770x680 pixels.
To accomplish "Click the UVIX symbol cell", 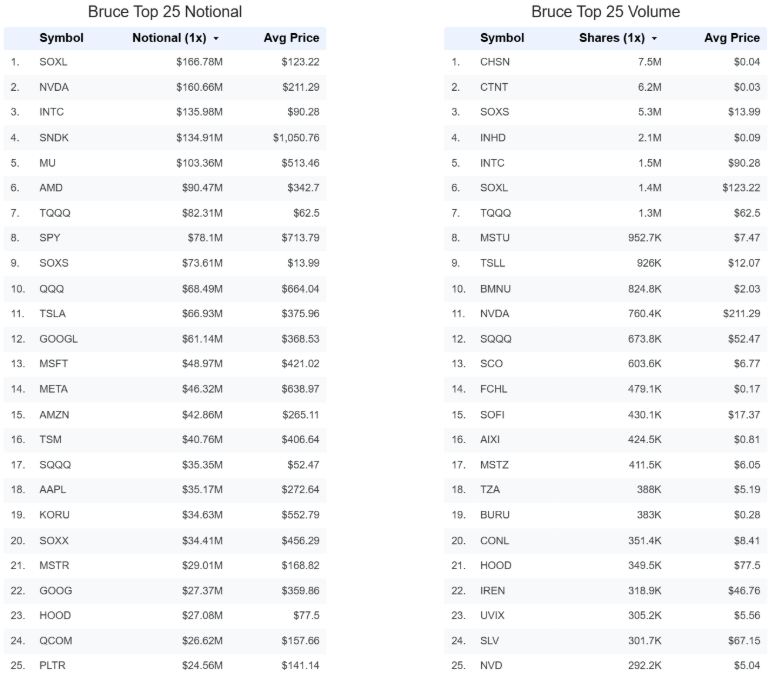I will 492,616.
